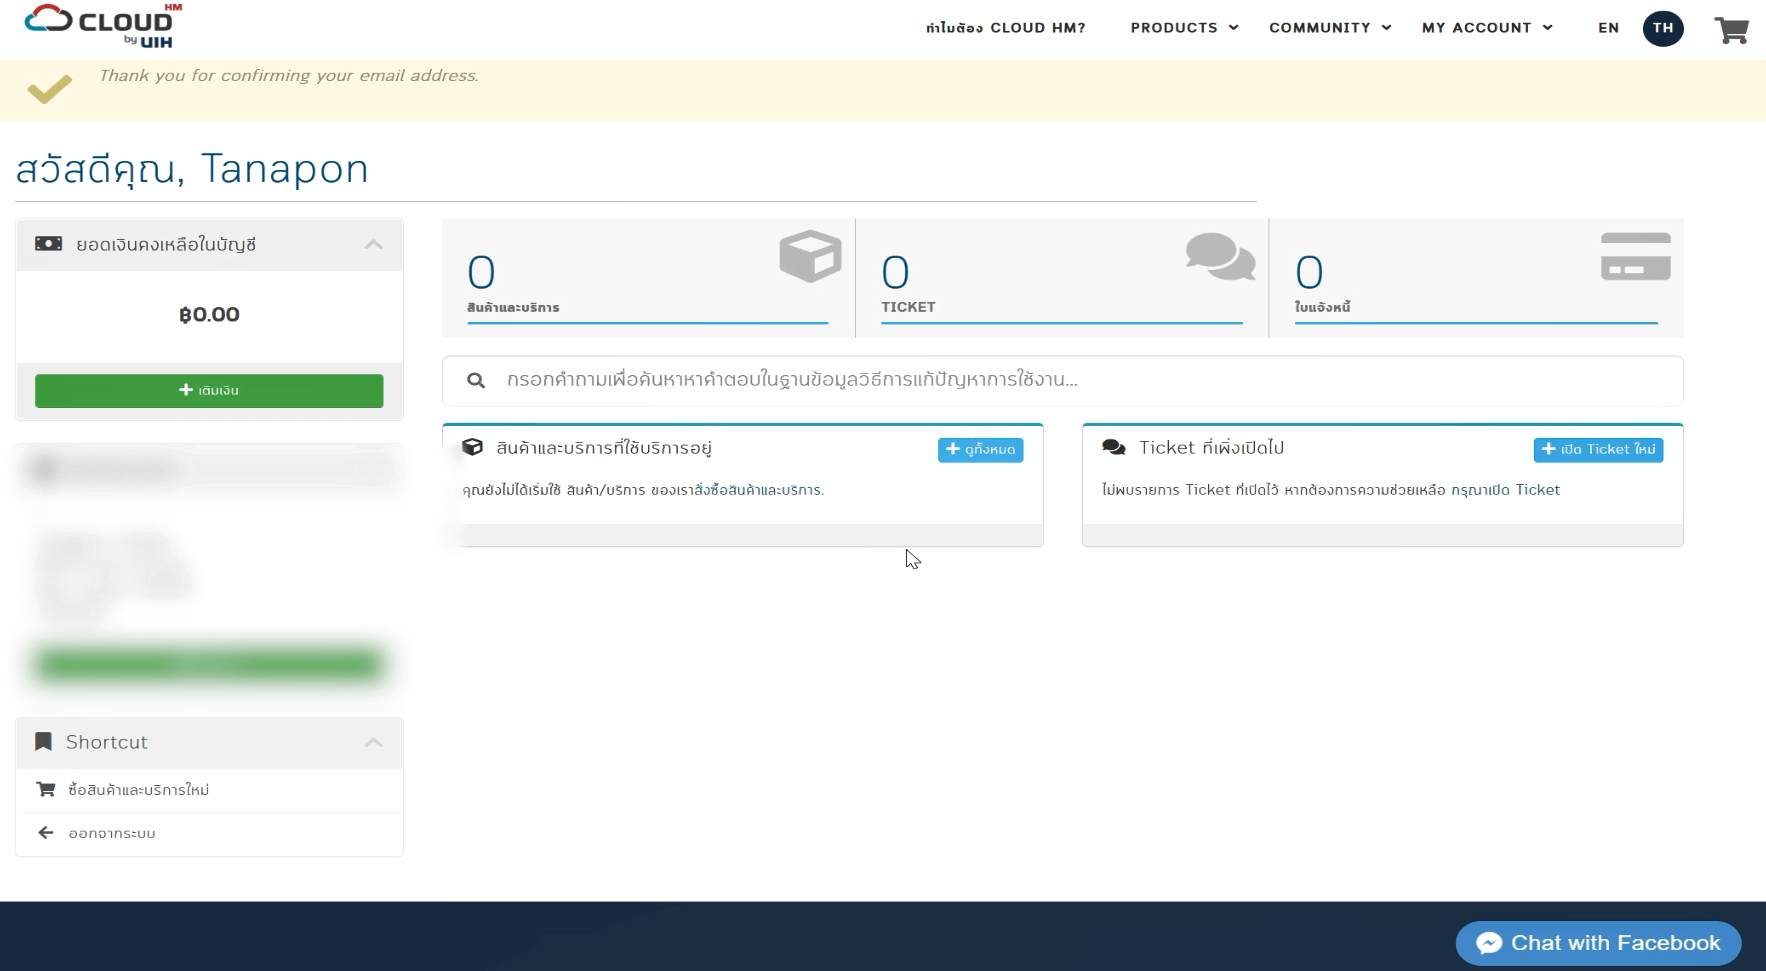
Task: Open the ใบแจ้งหนี้ counter tile
Action: tap(1477, 278)
